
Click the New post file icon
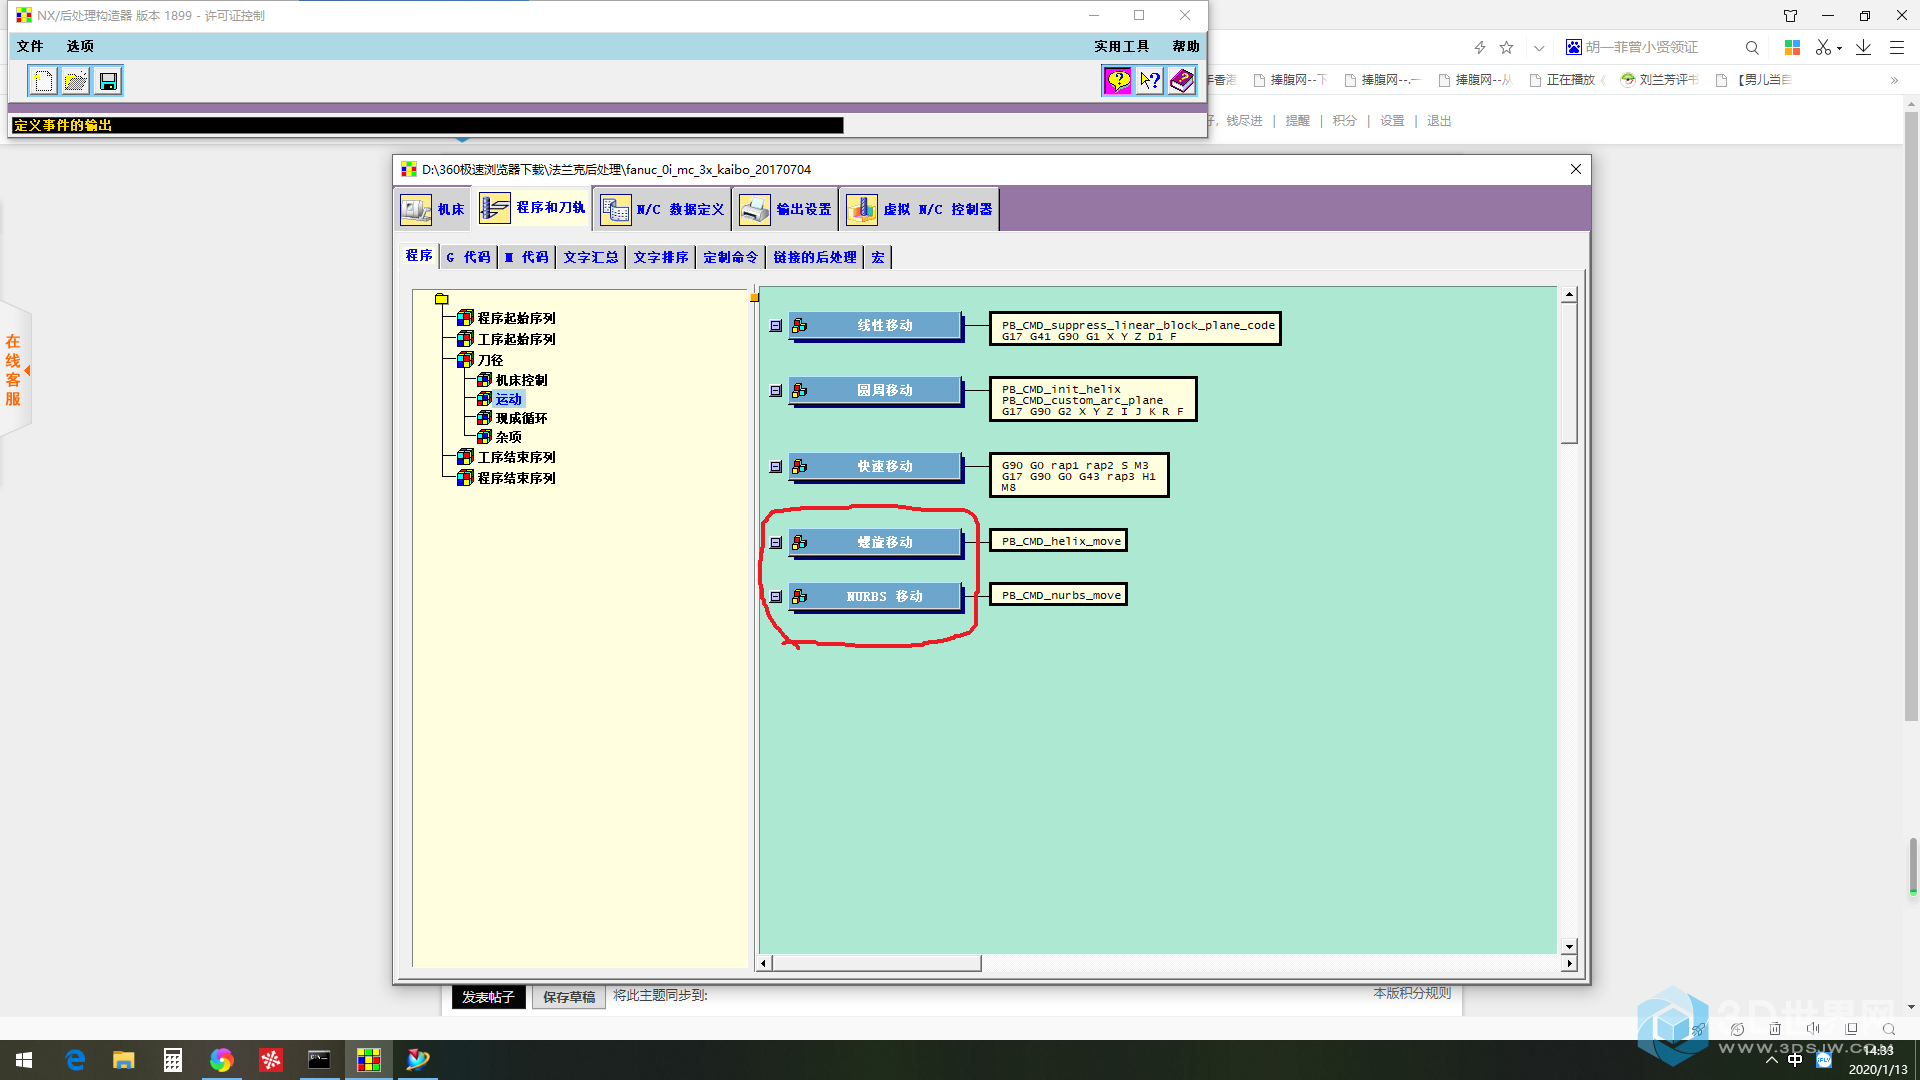(x=43, y=81)
